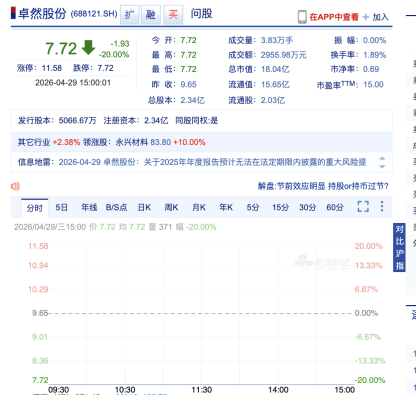Click the 融 margin trading badge
This screenshot has width=416, height=395.
point(151,14)
